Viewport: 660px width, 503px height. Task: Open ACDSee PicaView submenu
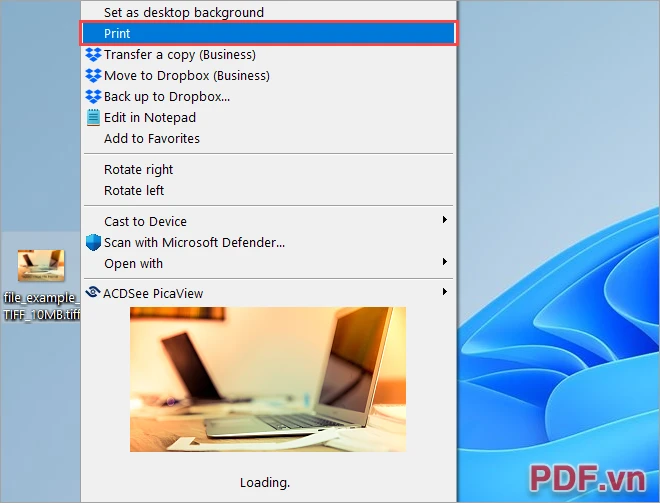pos(268,293)
